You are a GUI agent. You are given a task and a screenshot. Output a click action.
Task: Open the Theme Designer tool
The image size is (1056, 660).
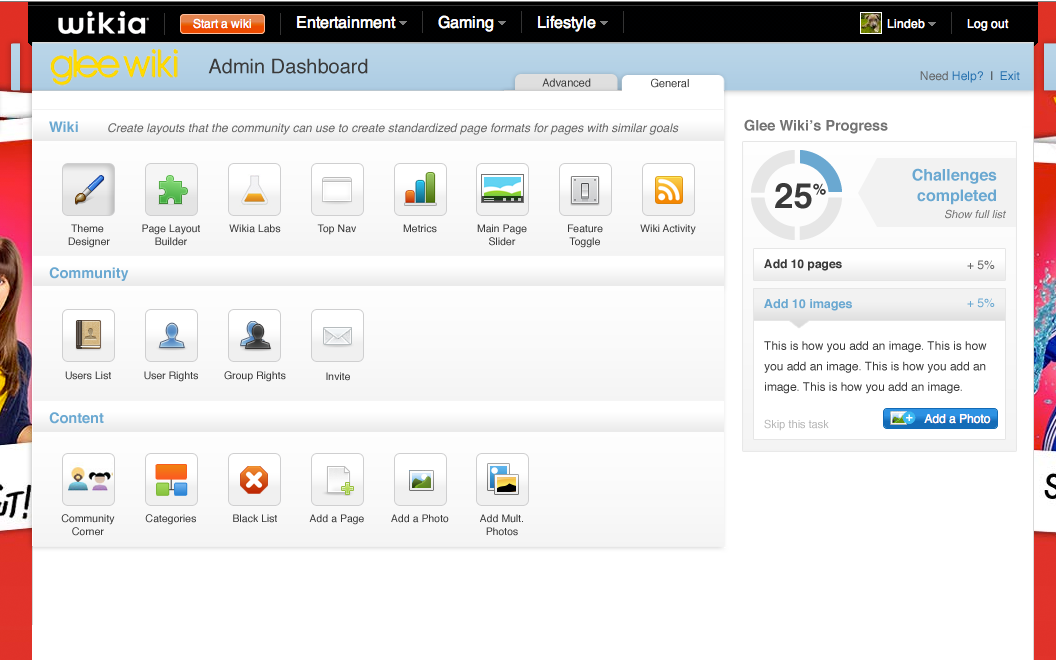pos(88,190)
